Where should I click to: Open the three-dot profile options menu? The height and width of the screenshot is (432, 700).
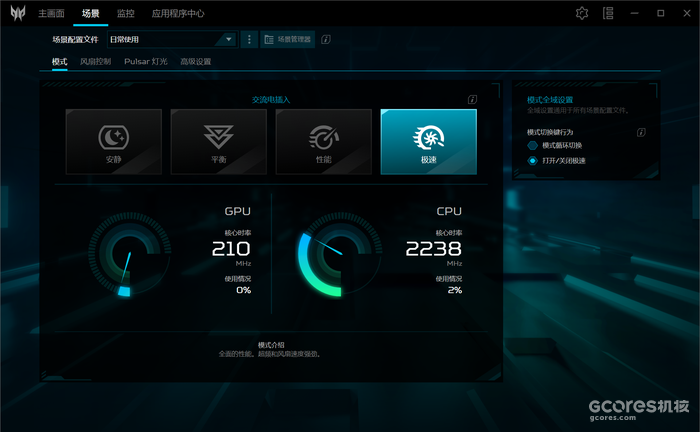click(x=249, y=39)
